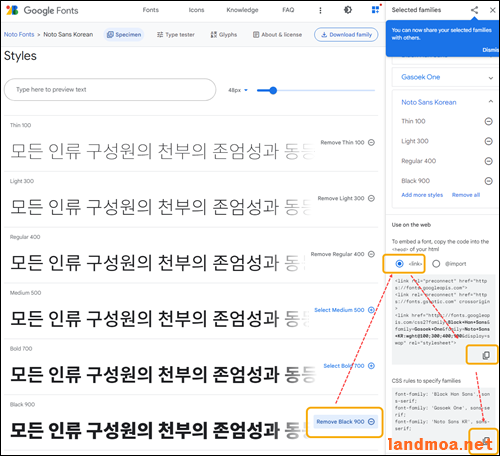The height and width of the screenshot is (456, 500).
Task: Open the FAQ menu in header
Action: click(x=288, y=10)
